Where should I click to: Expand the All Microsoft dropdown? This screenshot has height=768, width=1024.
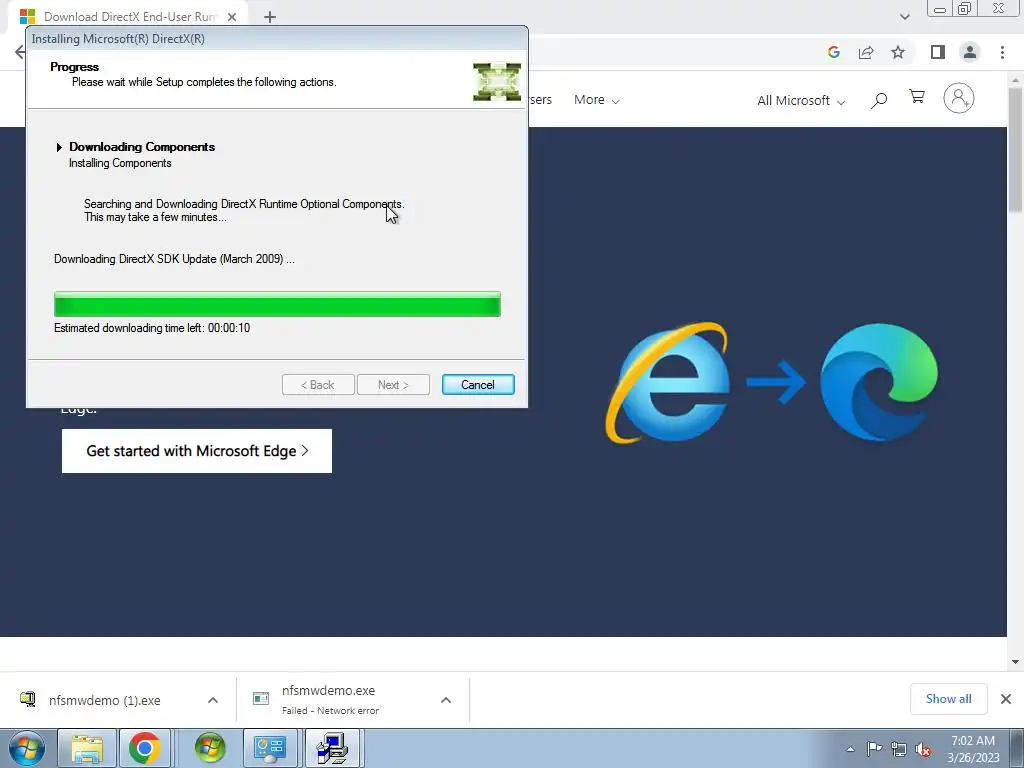[x=801, y=101]
